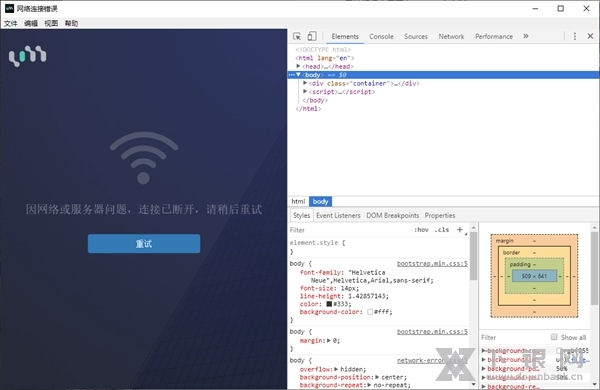This screenshot has height=390, width=600.
Task: Open the network-error stylesheet link
Action: [x=432, y=361]
